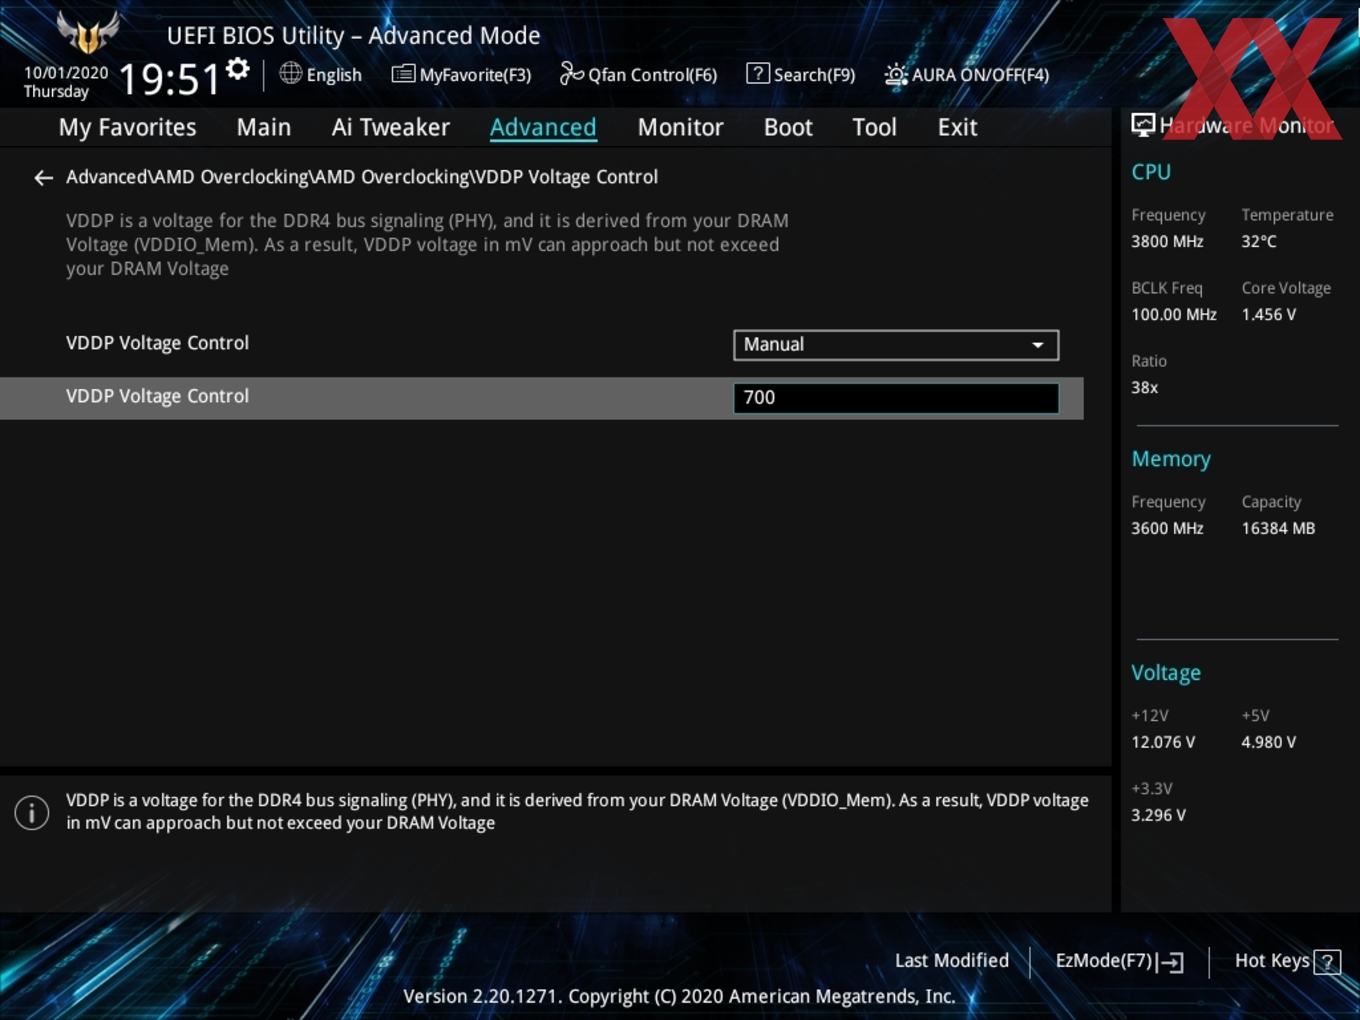Image resolution: width=1360 pixels, height=1020 pixels.
Task: Click the globe language icon
Action: [x=290, y=73]
